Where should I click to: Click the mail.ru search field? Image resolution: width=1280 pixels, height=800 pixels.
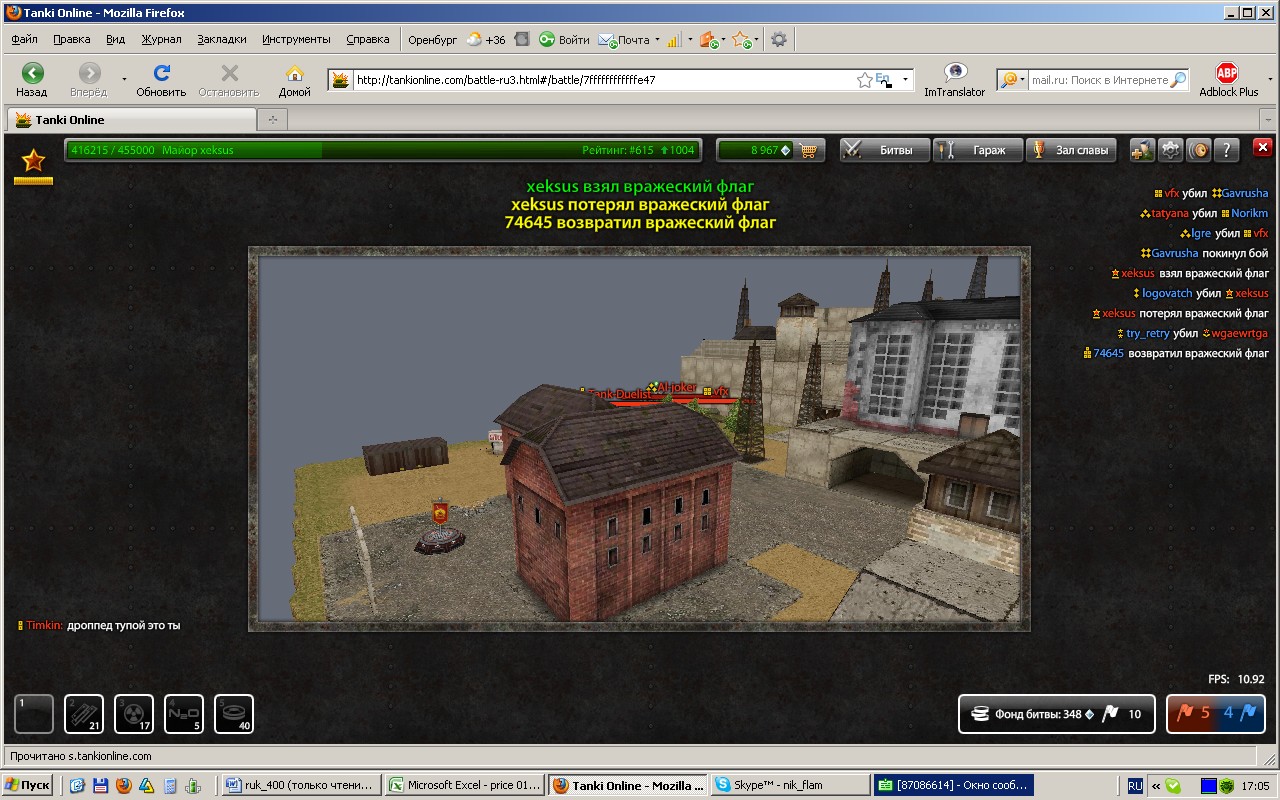(1100, 80)
